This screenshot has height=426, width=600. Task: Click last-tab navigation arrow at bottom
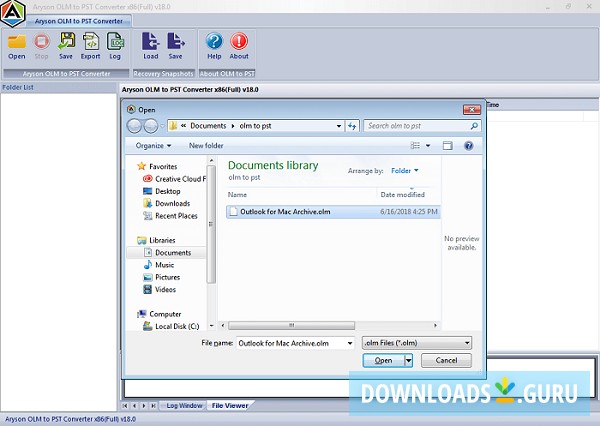(153, 405)
